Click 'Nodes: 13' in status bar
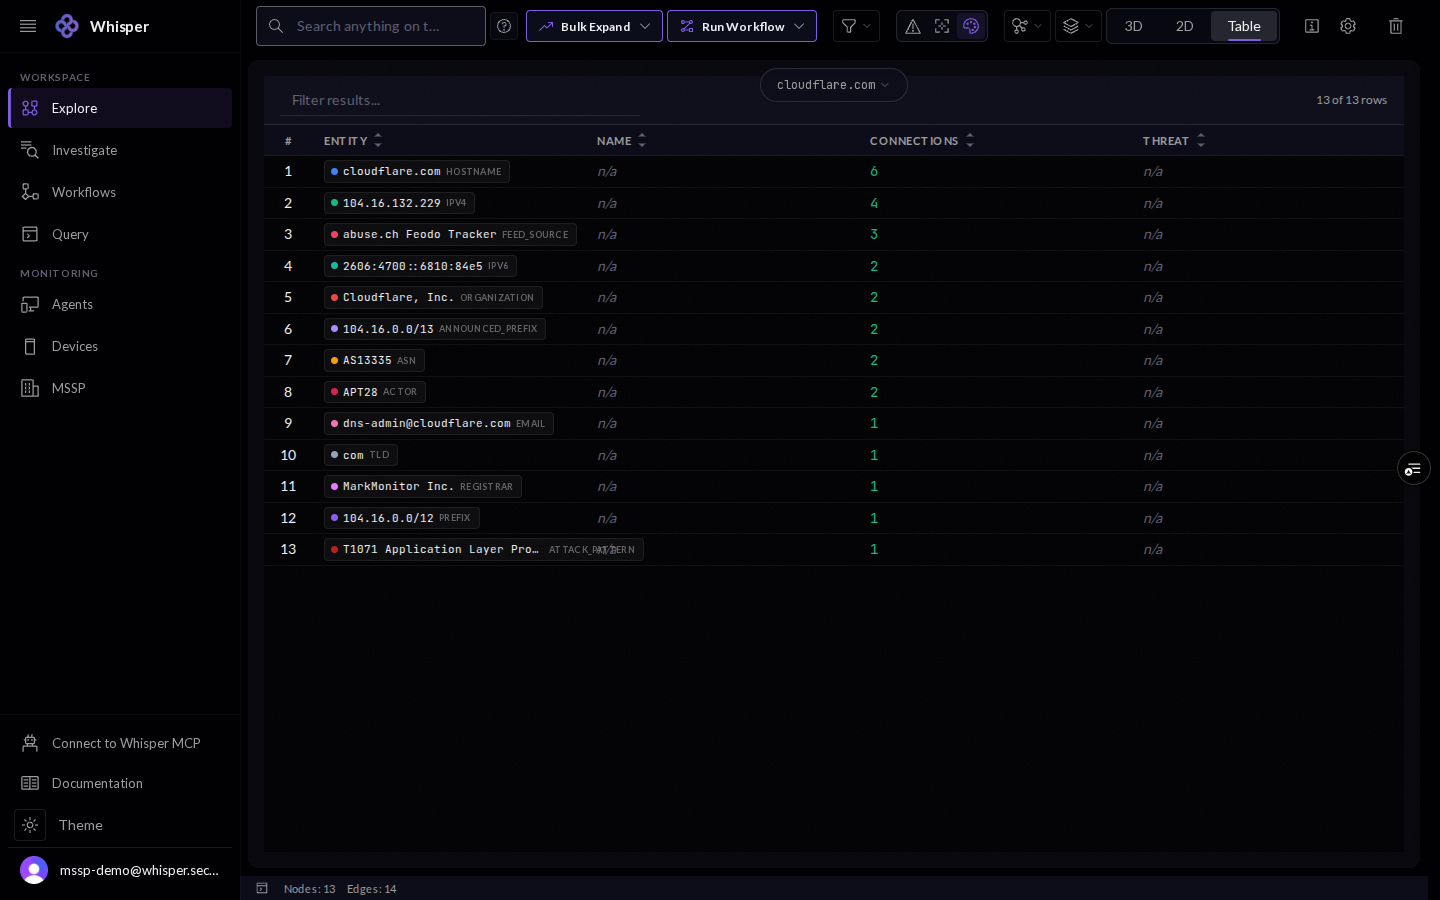 click(x=310, y=889)
